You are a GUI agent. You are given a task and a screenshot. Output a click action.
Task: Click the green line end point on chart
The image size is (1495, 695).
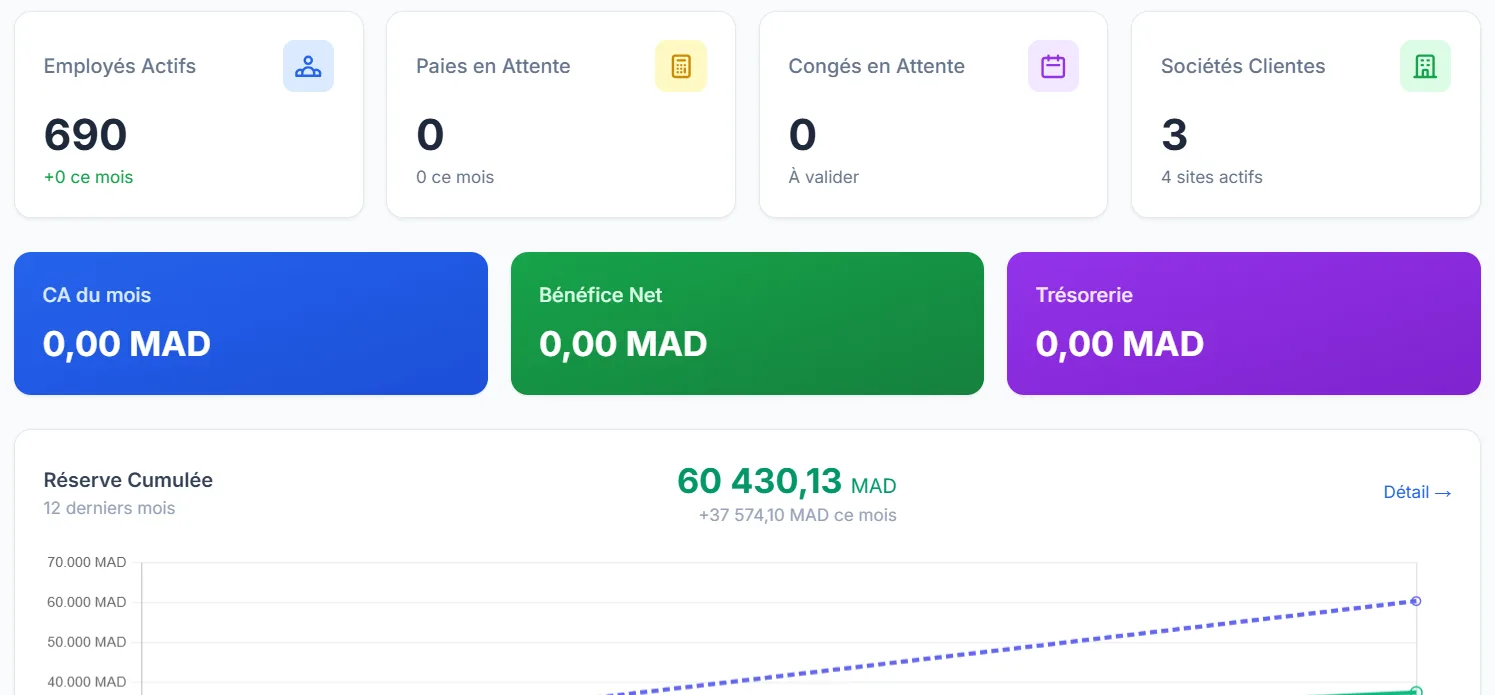[1416, 691]
